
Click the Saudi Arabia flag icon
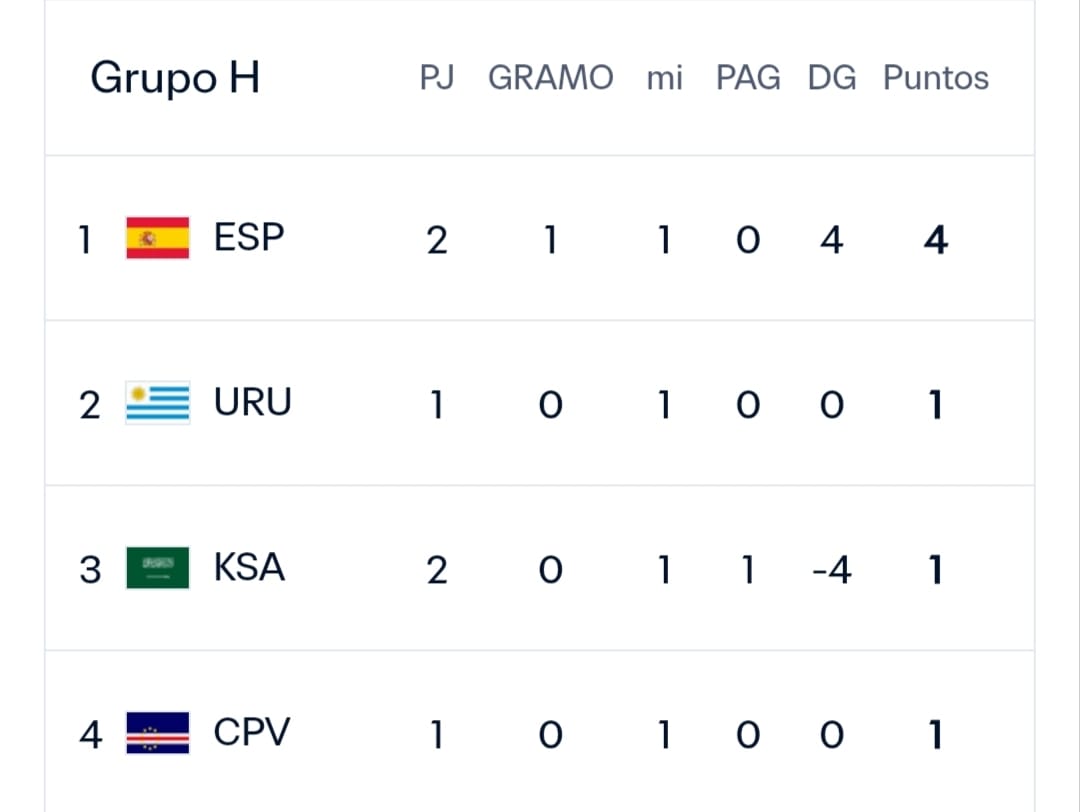(x=158, y=568)
